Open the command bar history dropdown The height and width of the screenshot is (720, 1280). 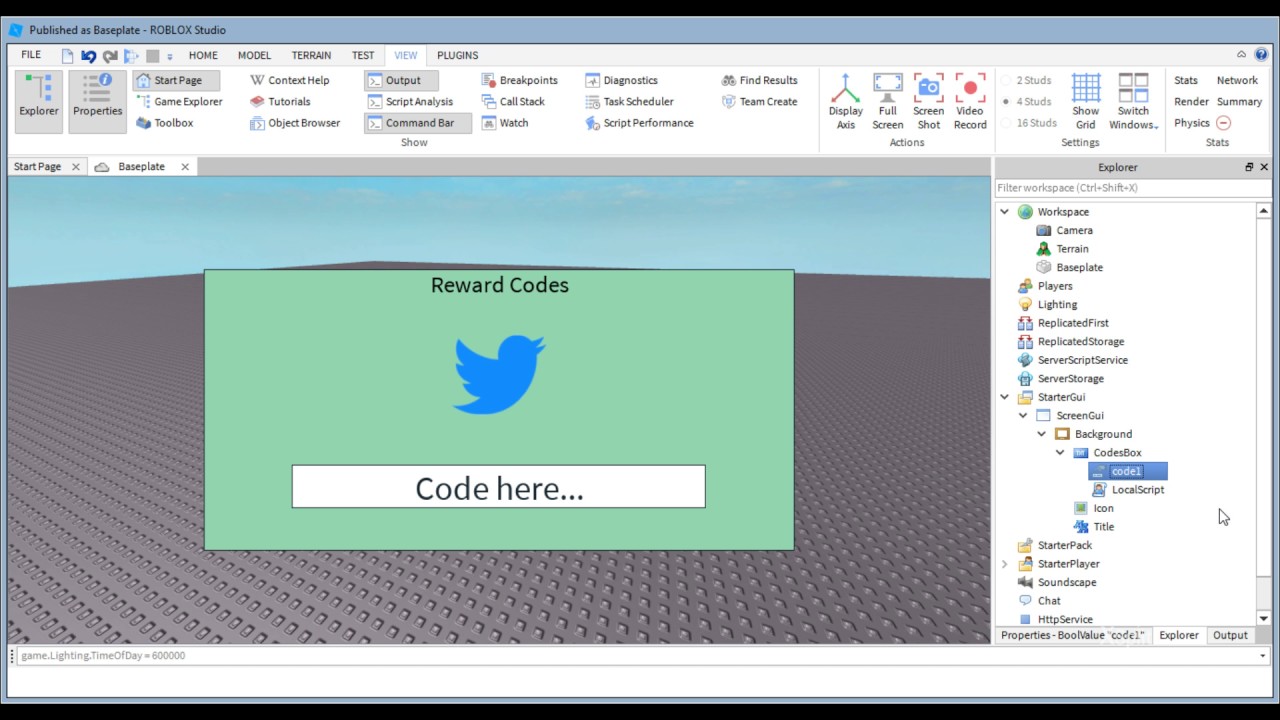1262,656
